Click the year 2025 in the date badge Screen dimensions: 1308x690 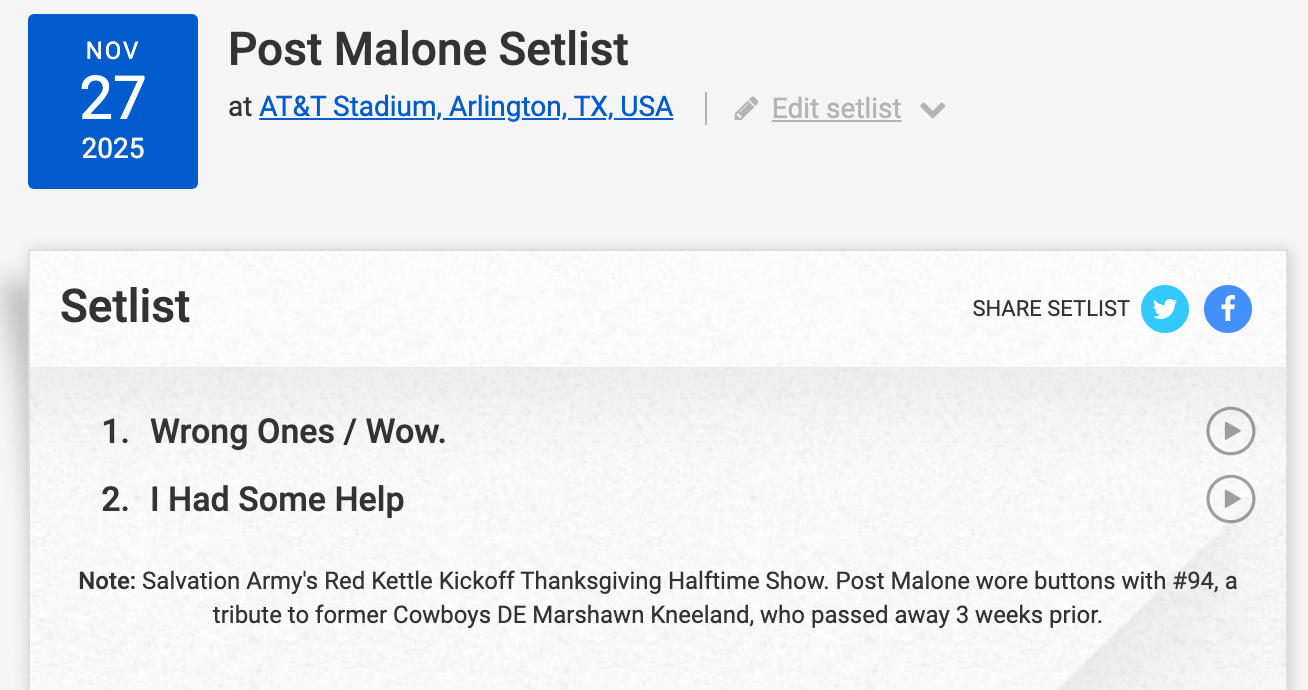coord(112,148)
